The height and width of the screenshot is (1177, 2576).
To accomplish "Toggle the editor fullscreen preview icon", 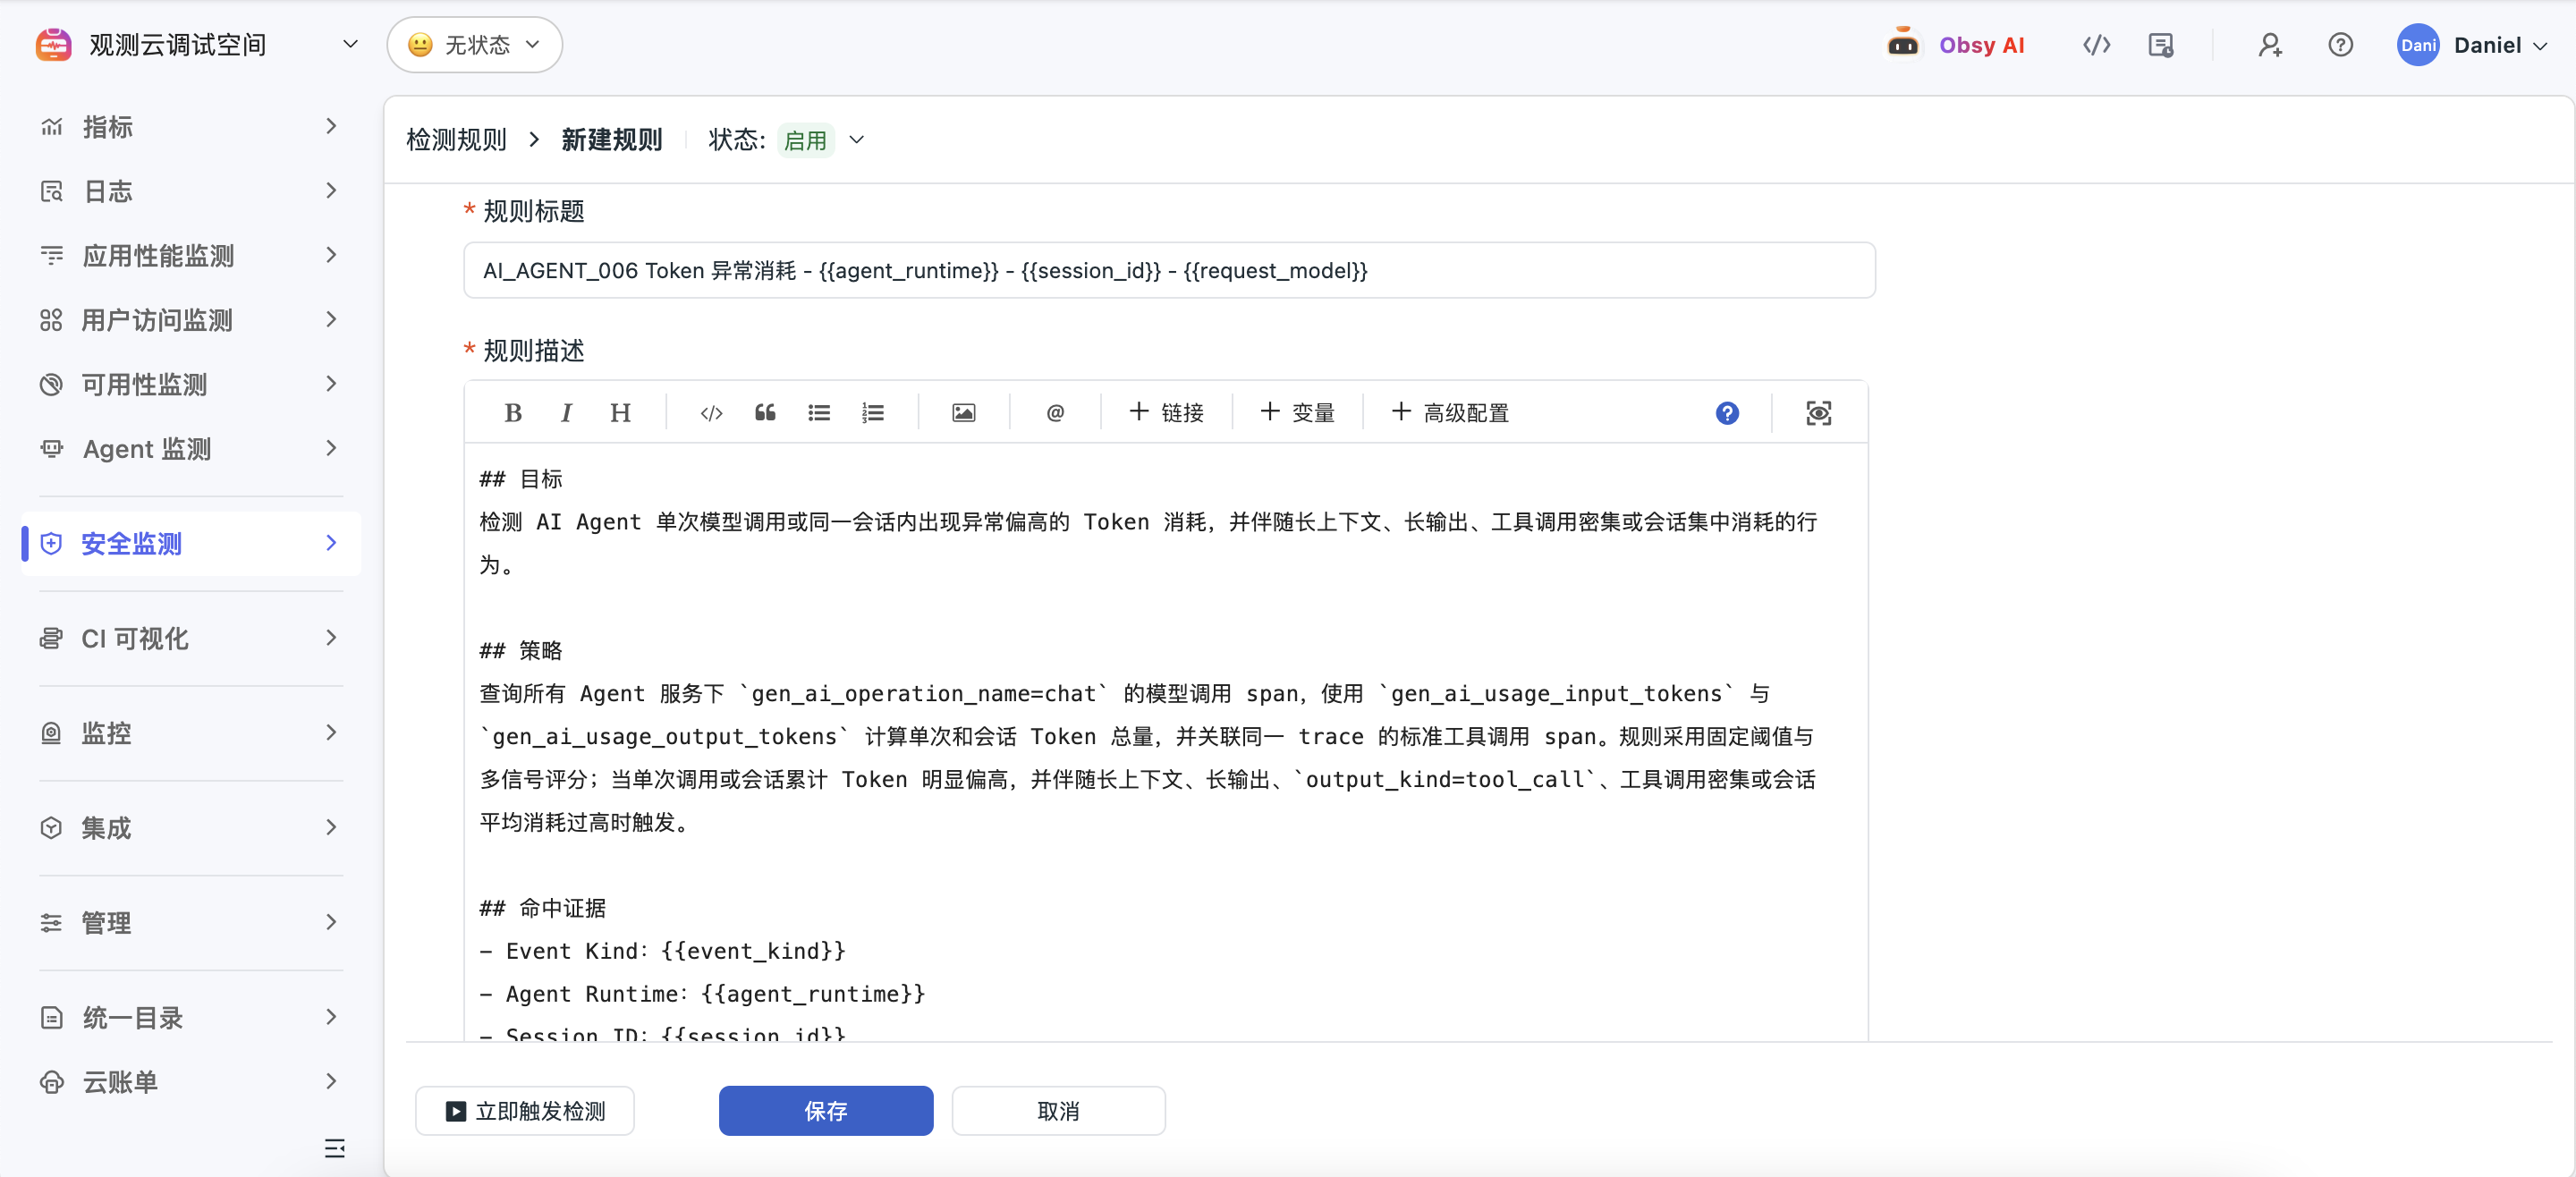I will (1818, 413).
